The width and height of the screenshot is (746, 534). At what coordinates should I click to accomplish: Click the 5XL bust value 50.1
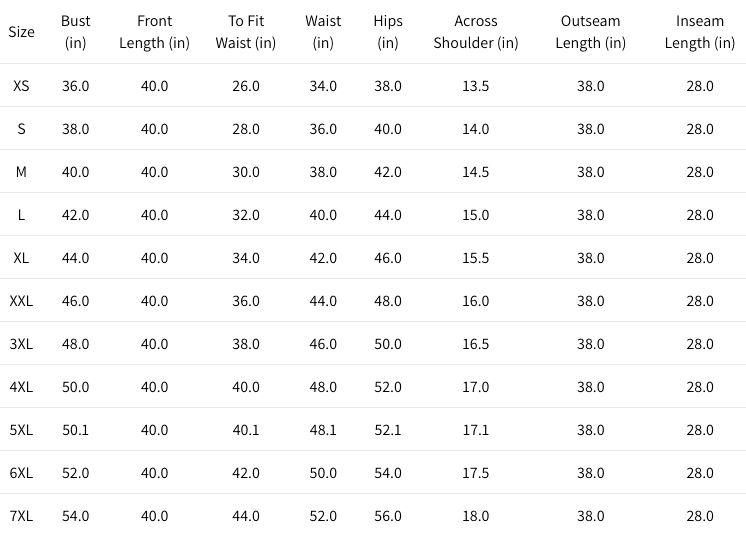tap(76, 430)
